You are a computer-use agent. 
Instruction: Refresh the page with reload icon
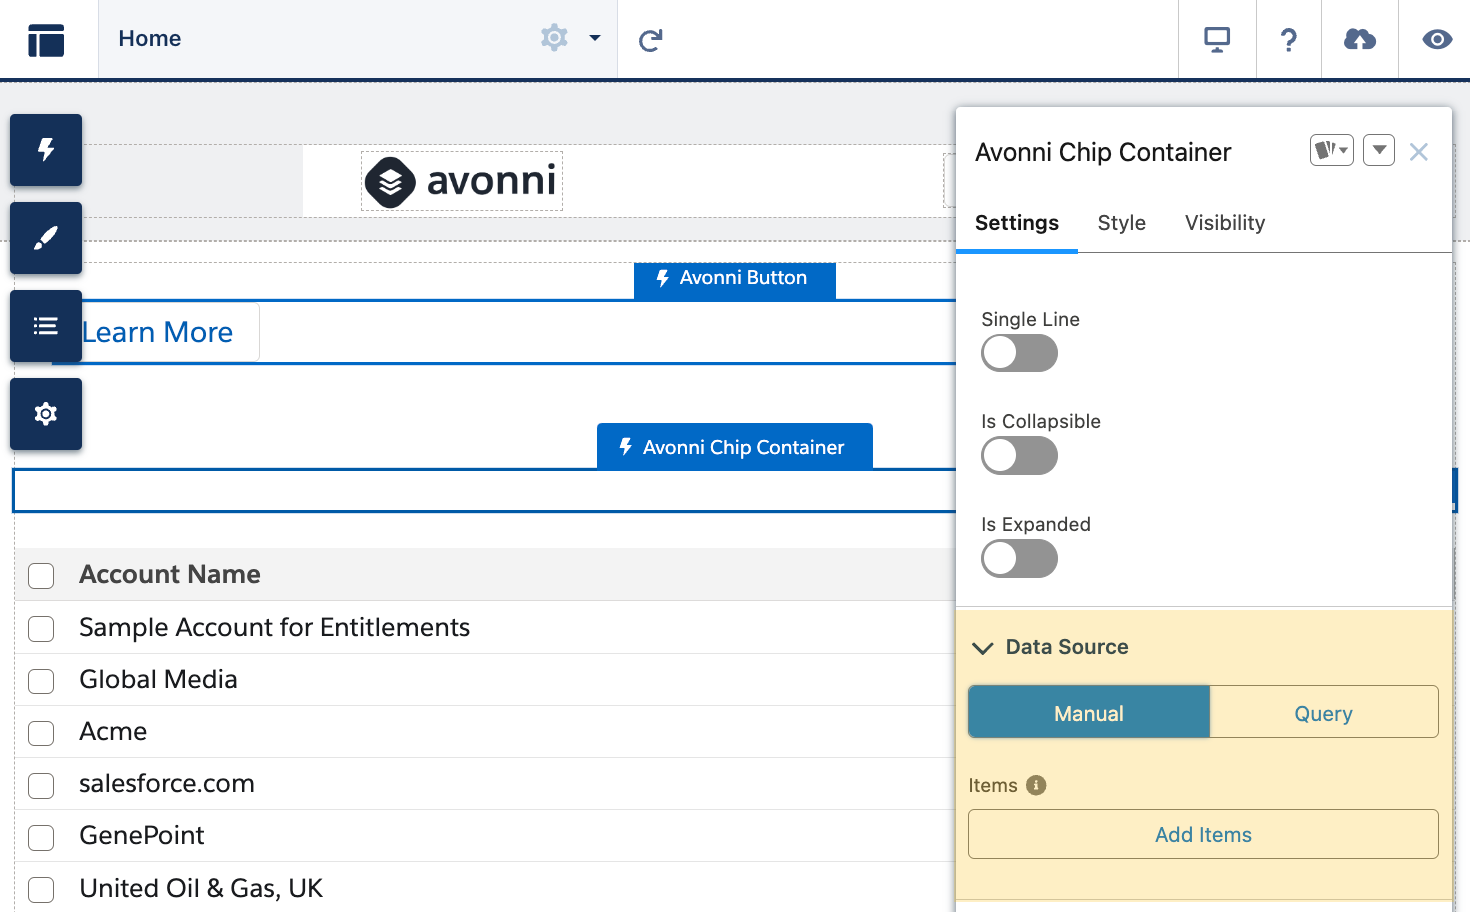tap(651, 40)
